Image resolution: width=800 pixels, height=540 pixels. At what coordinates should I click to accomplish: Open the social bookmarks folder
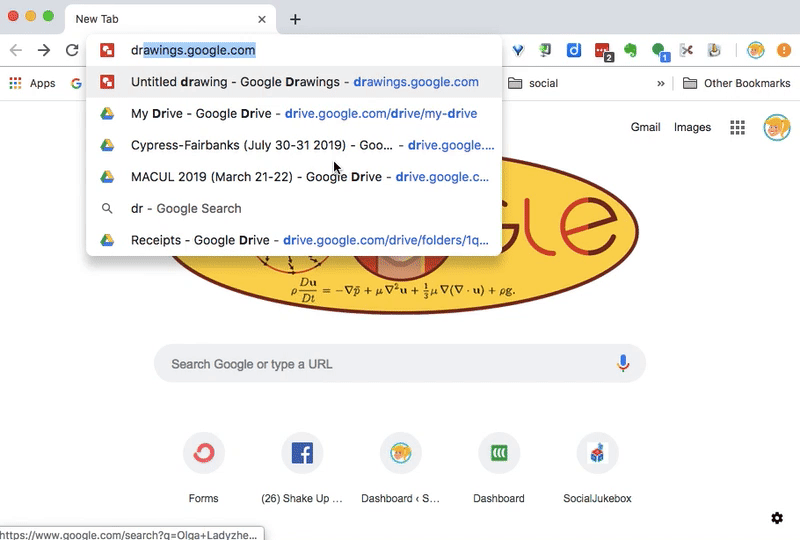533,83
